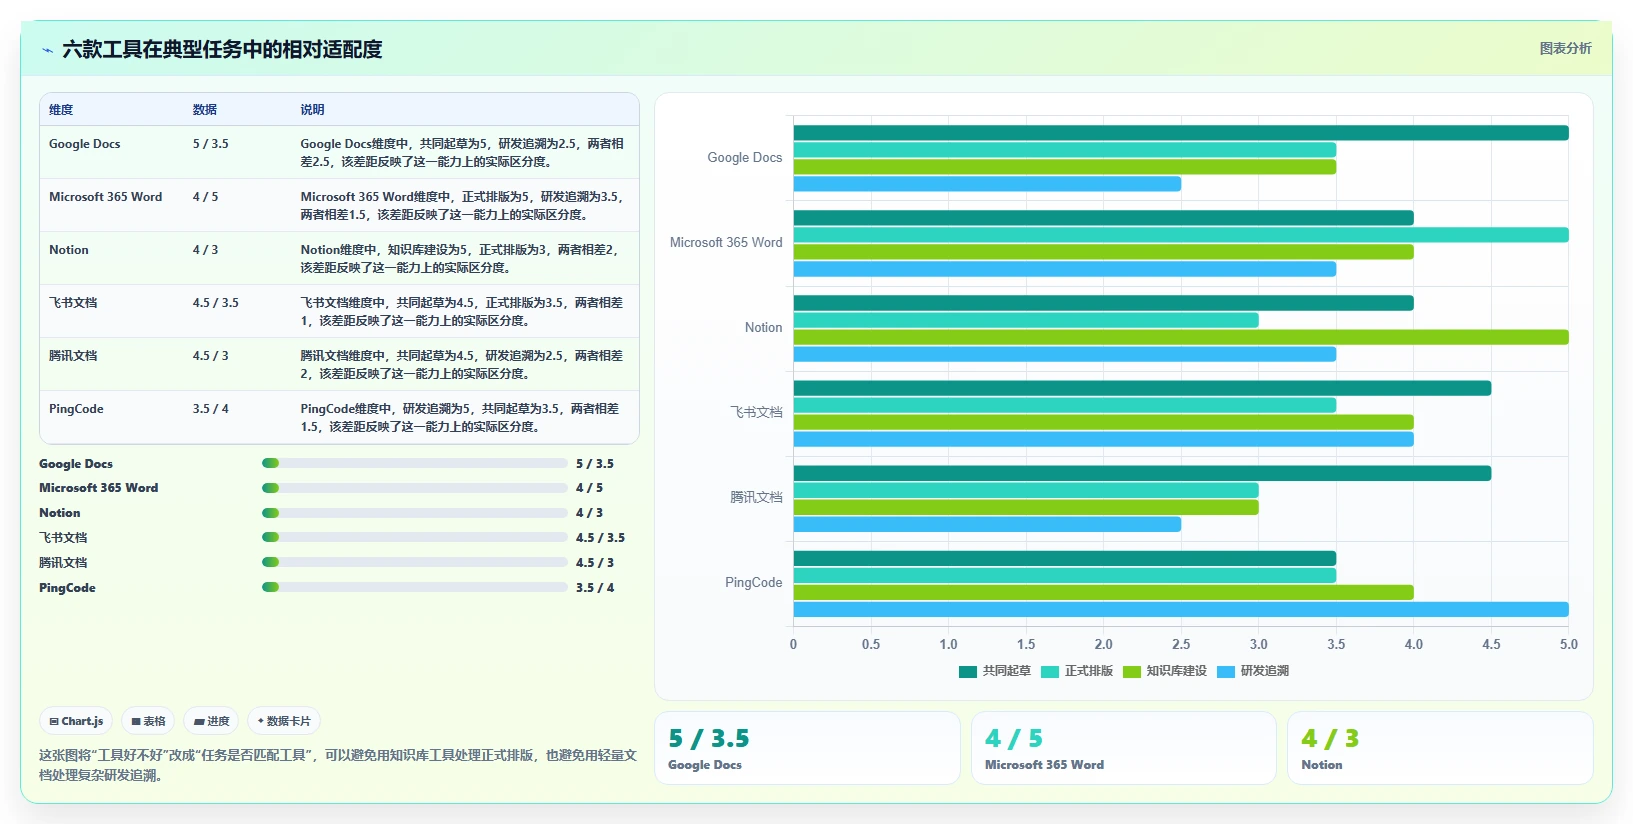Click the 腾讯文档 progress bar
Viewport: 1633px width, 824px height.
click(415, 562)
